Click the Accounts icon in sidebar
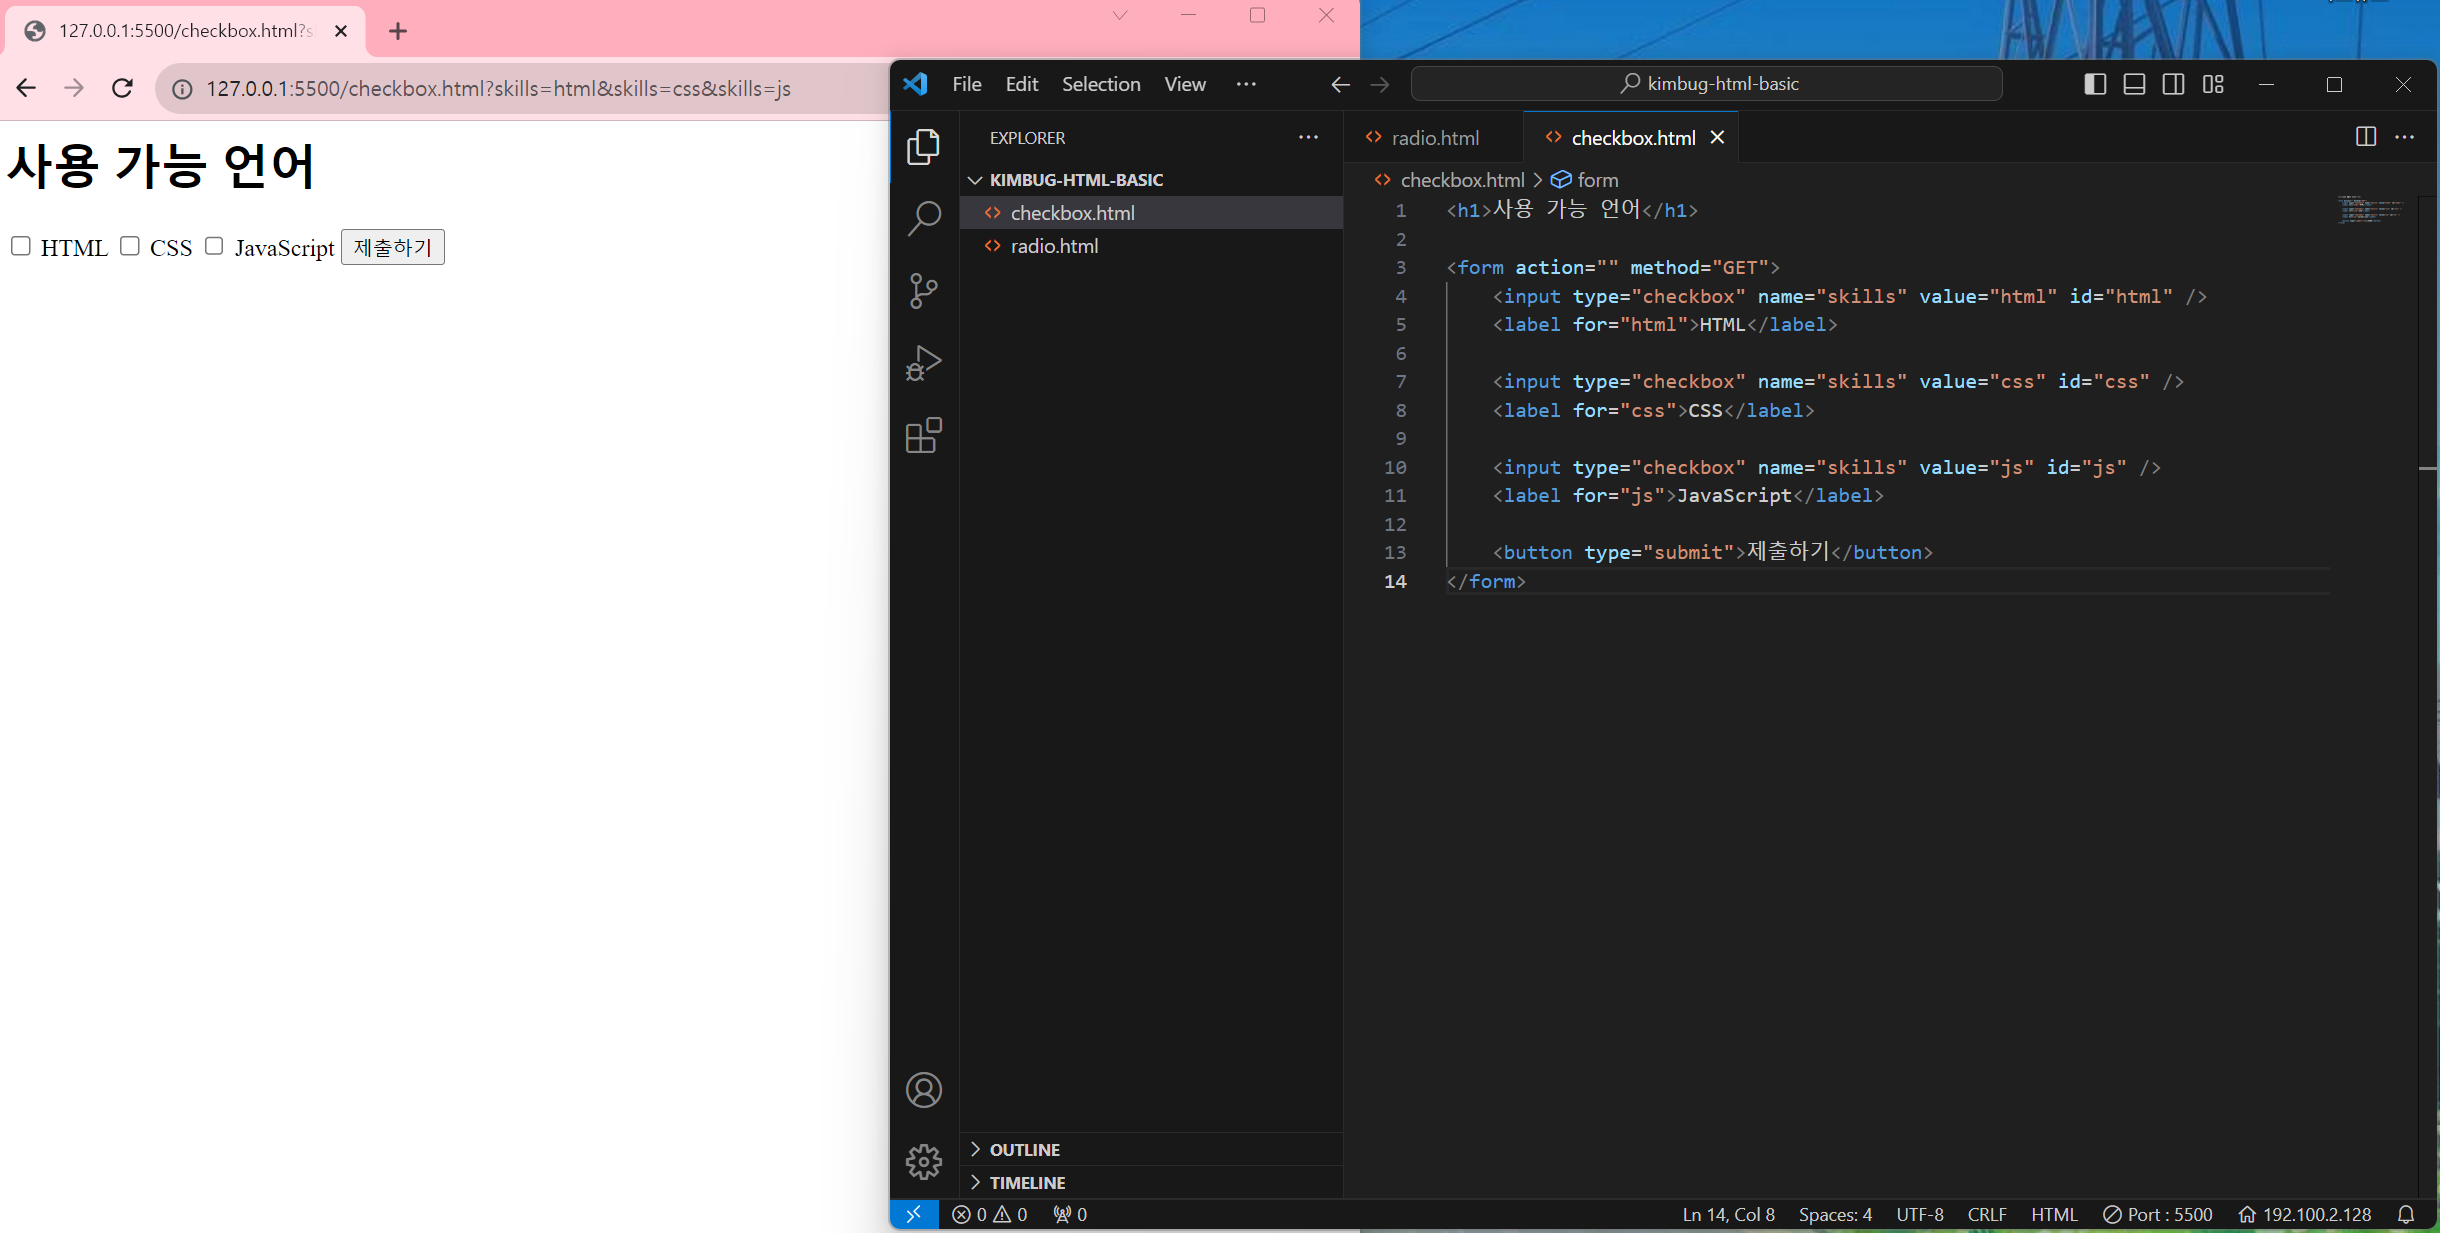 tap(923, 1090)
